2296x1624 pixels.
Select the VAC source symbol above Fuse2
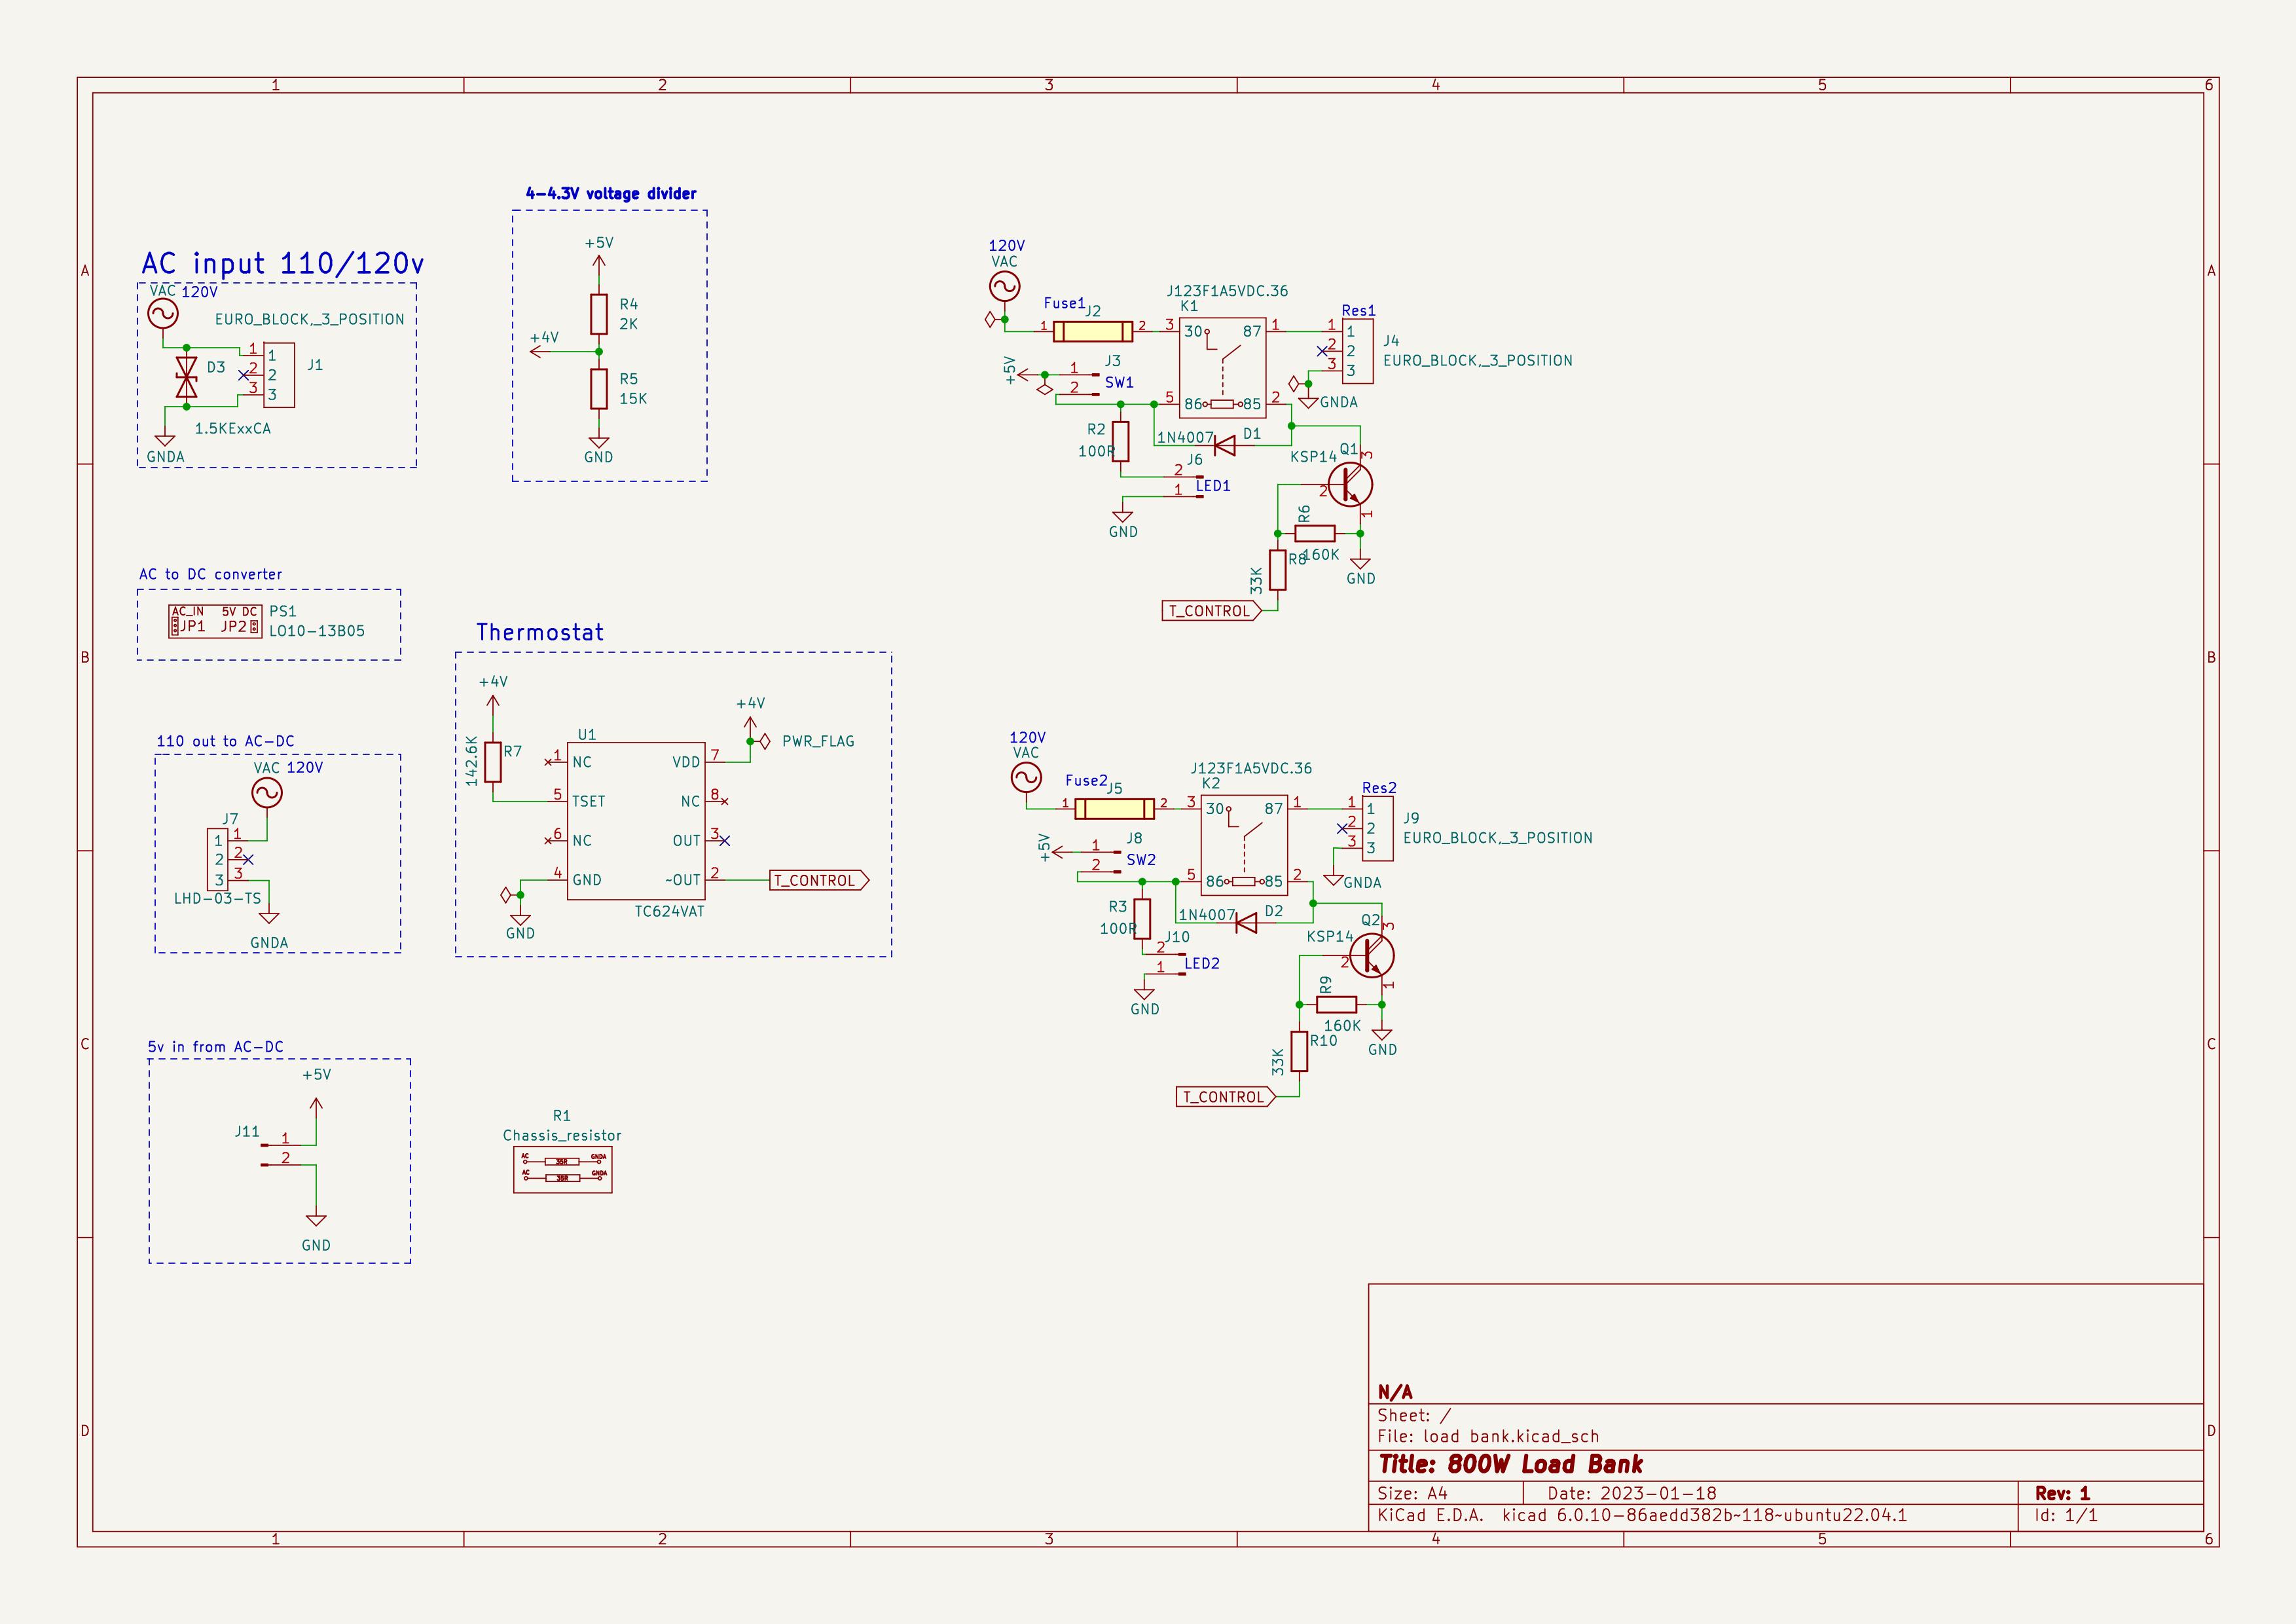click(1026, 777)
